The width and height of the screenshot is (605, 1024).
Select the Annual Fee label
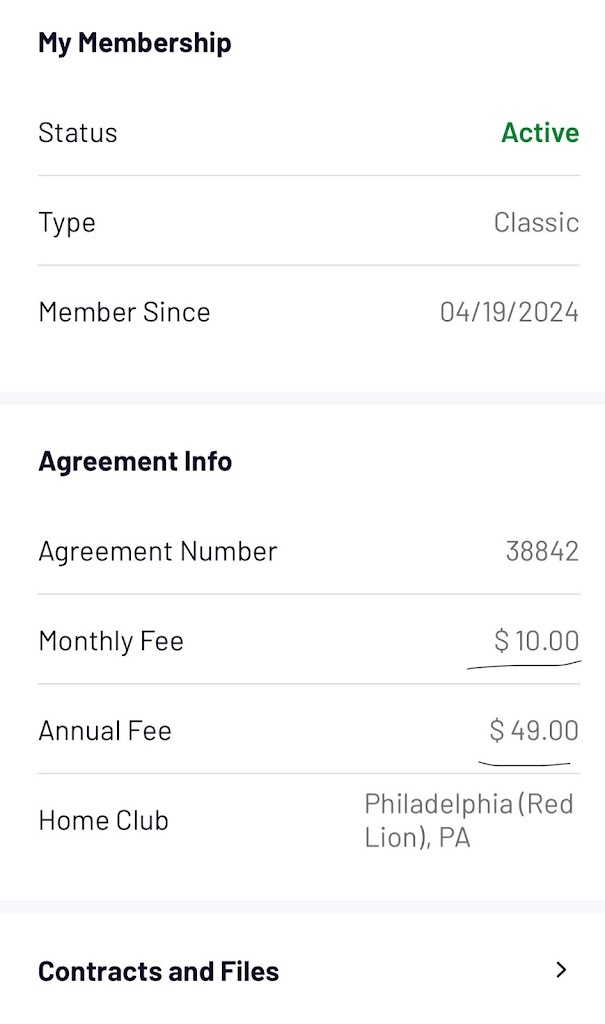pyautogui.click(x=105, y=731)
